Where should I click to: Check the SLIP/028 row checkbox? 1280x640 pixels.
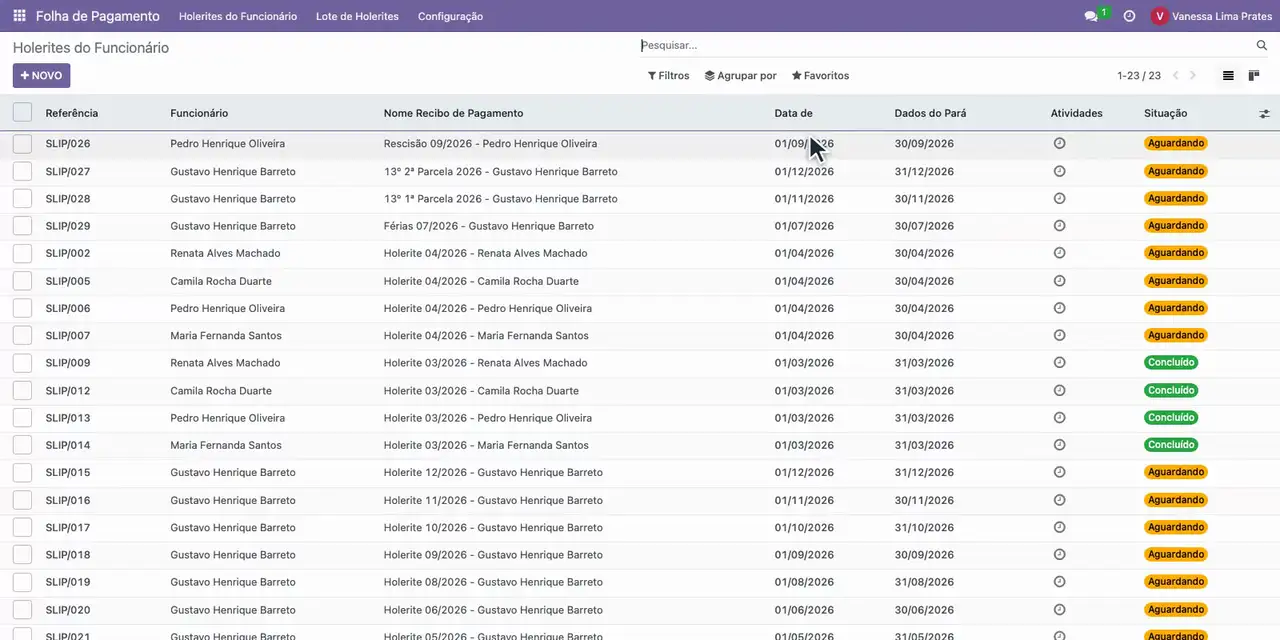(22, 199)
